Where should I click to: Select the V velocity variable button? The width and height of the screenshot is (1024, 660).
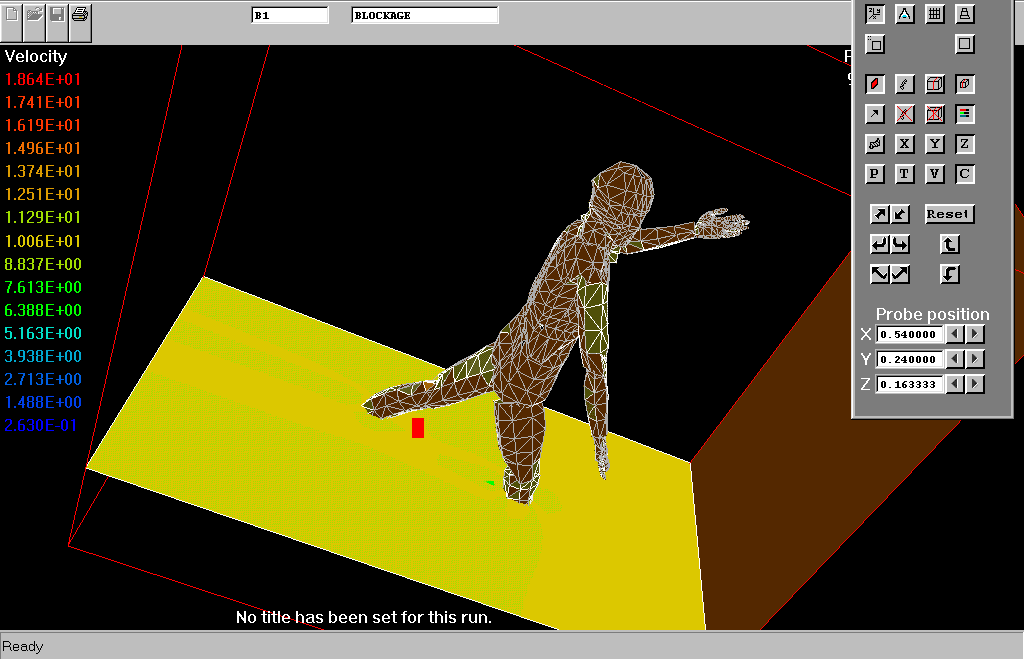click(935, 174)
